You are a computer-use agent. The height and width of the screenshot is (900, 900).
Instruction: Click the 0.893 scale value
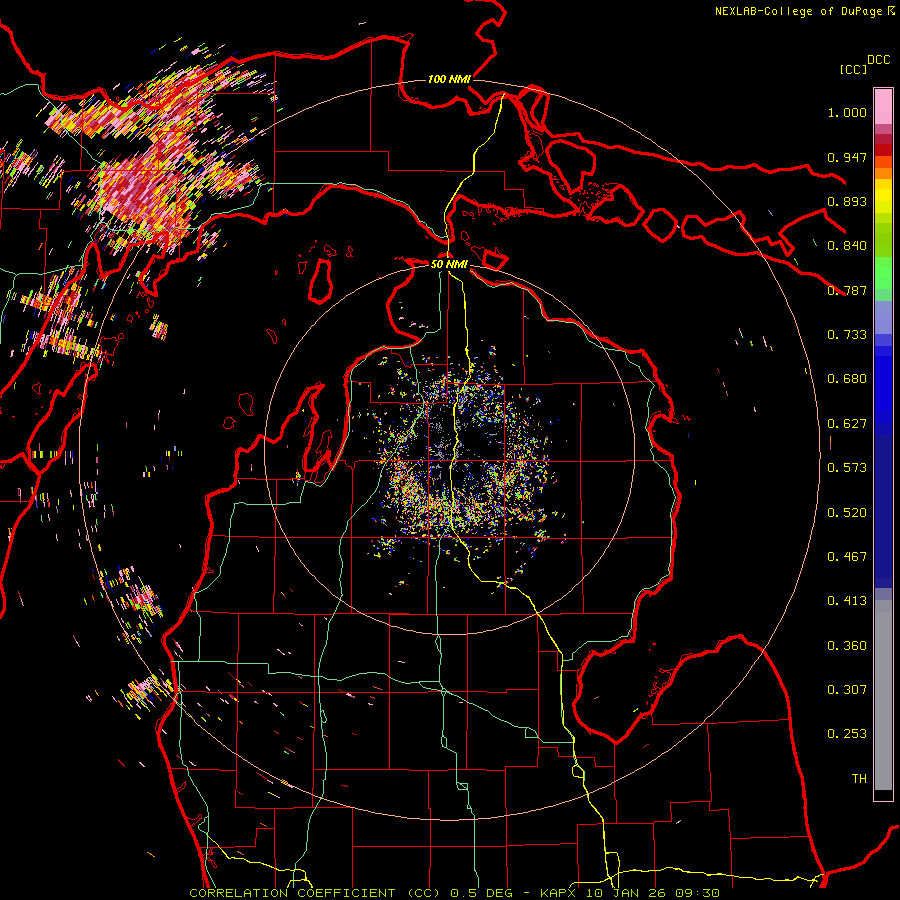coord(847,201)
